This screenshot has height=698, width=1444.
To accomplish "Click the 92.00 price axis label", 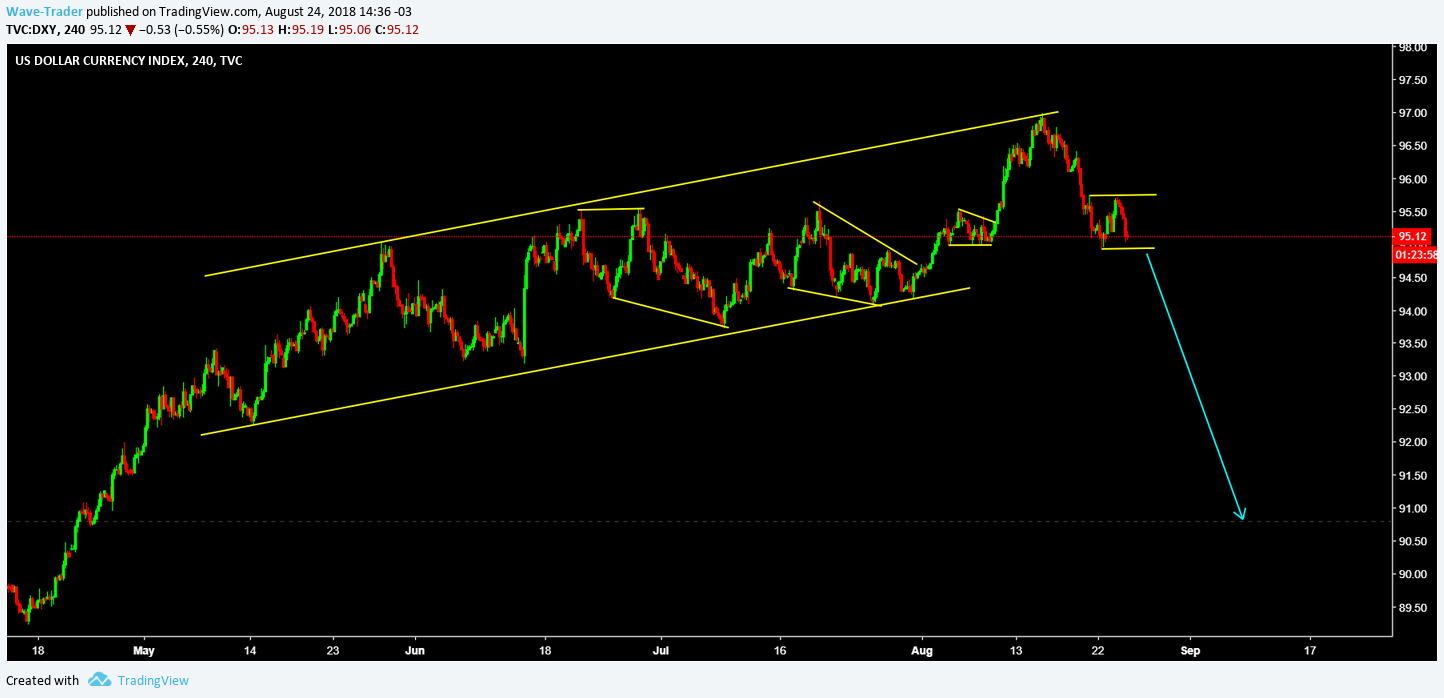I will click(1412, 442).
